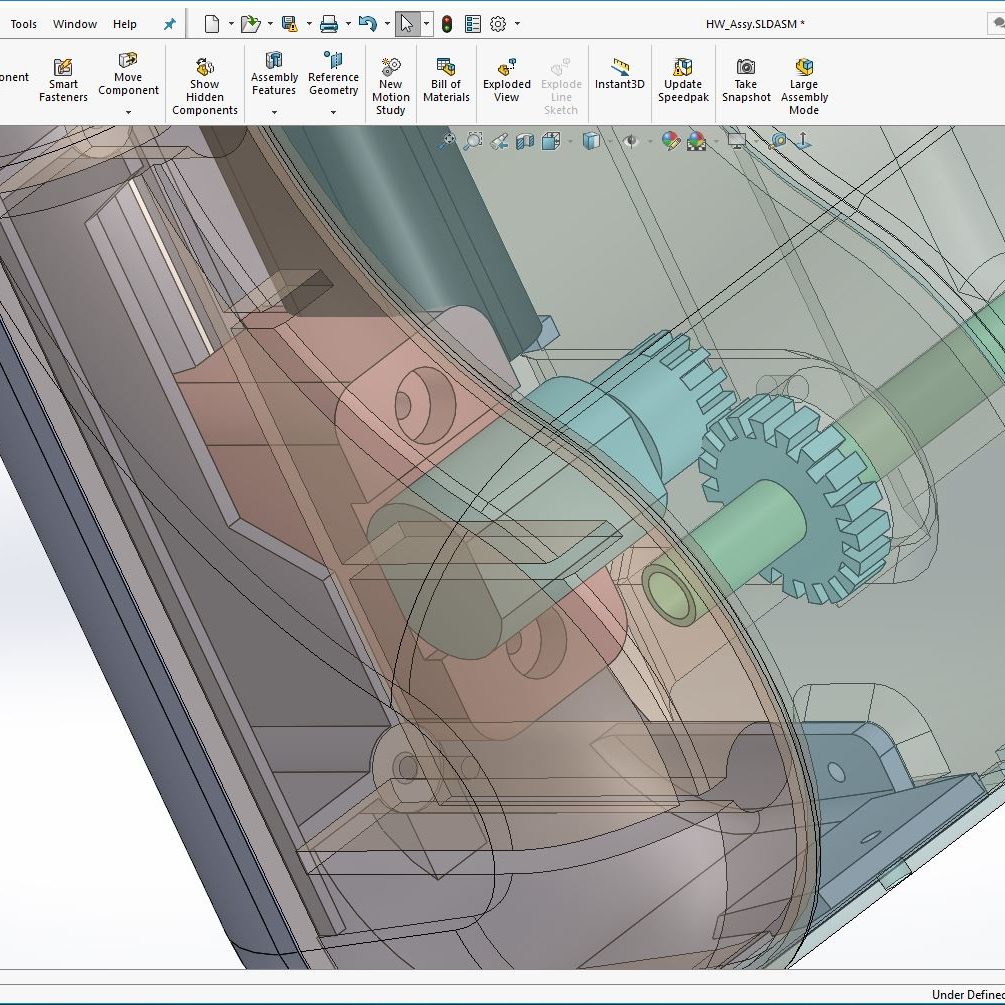The width and height of the screenshot is (1005, 1005).
Task: Expand the Display Style dropdown arrow
Action: [610, 141]
